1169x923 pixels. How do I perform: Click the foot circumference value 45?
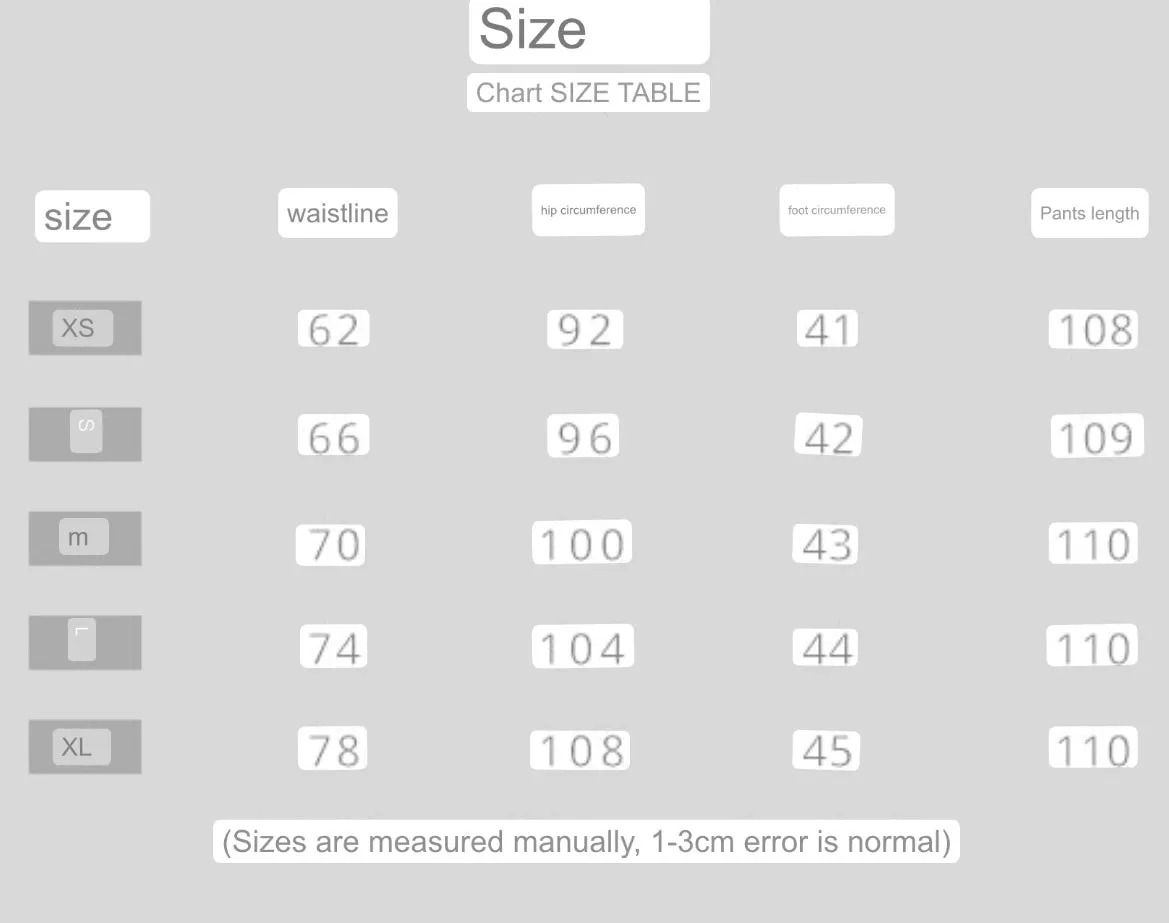826,750
